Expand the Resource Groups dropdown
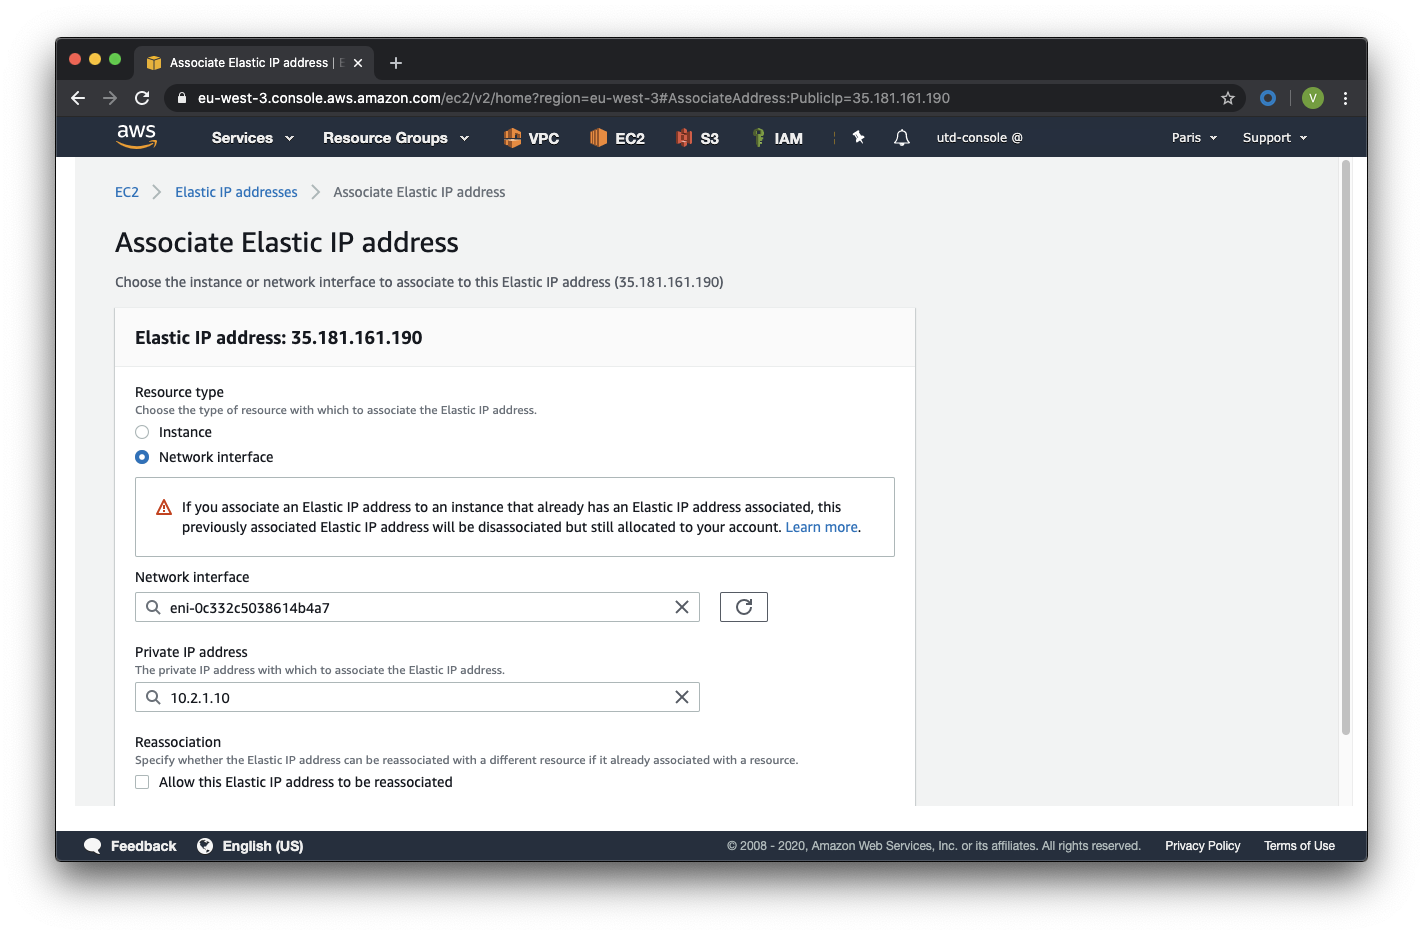1423x935 pixels. click(x=396, y=138)
